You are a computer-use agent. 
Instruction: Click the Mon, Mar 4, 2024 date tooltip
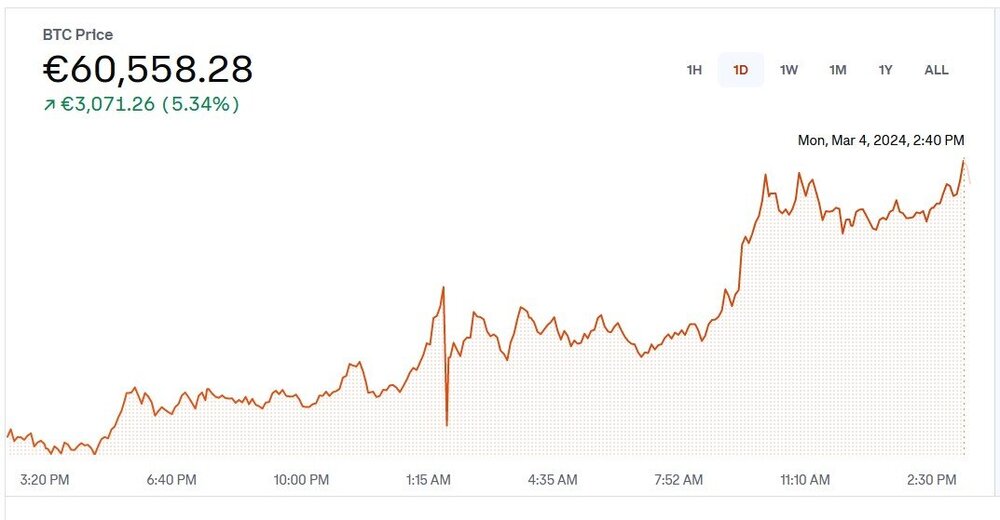[880, 141]
